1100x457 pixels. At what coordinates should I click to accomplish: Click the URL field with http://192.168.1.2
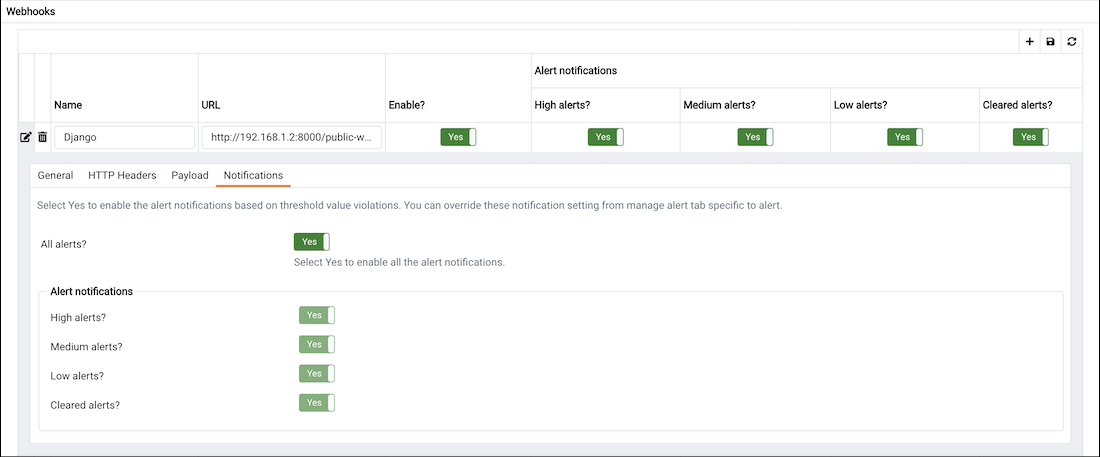pos(292,138)
